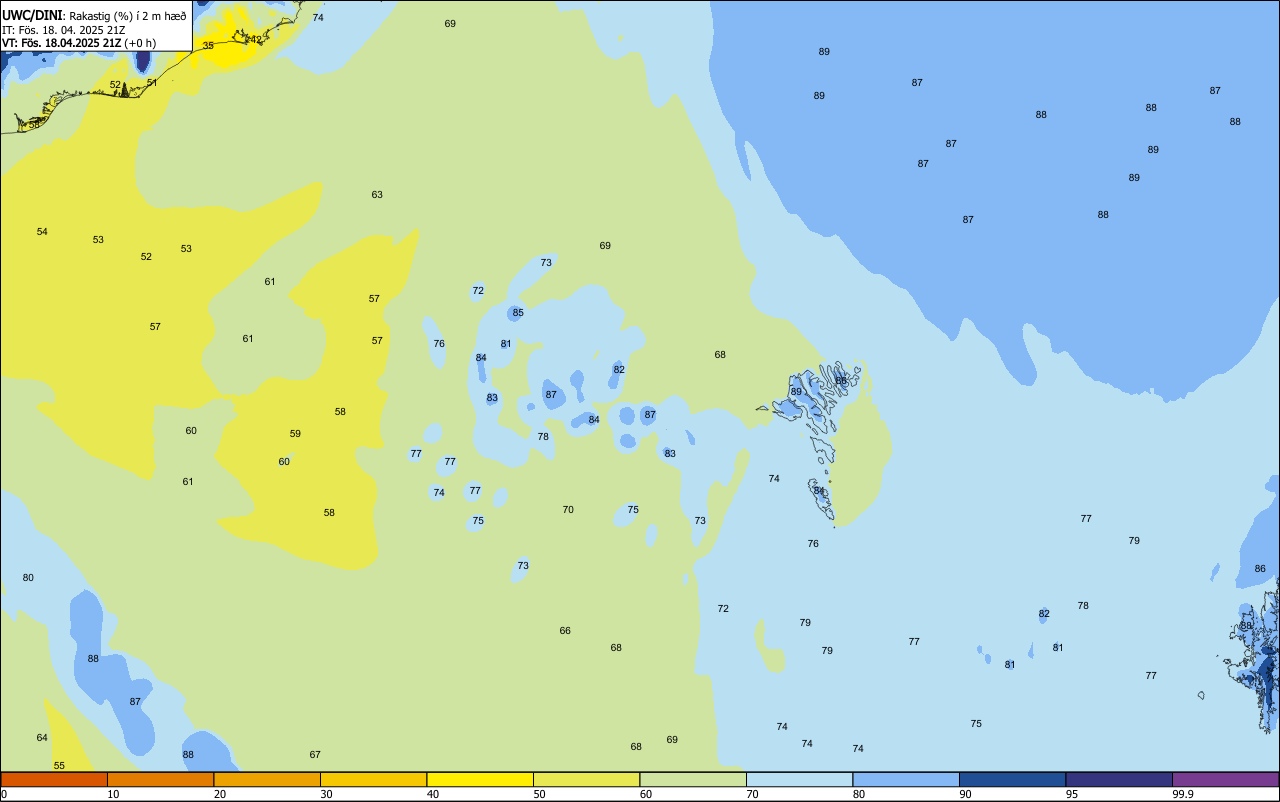The image size is (1280, 802).
Task: Click the map value '67'
Action: [x=315, y=754]
